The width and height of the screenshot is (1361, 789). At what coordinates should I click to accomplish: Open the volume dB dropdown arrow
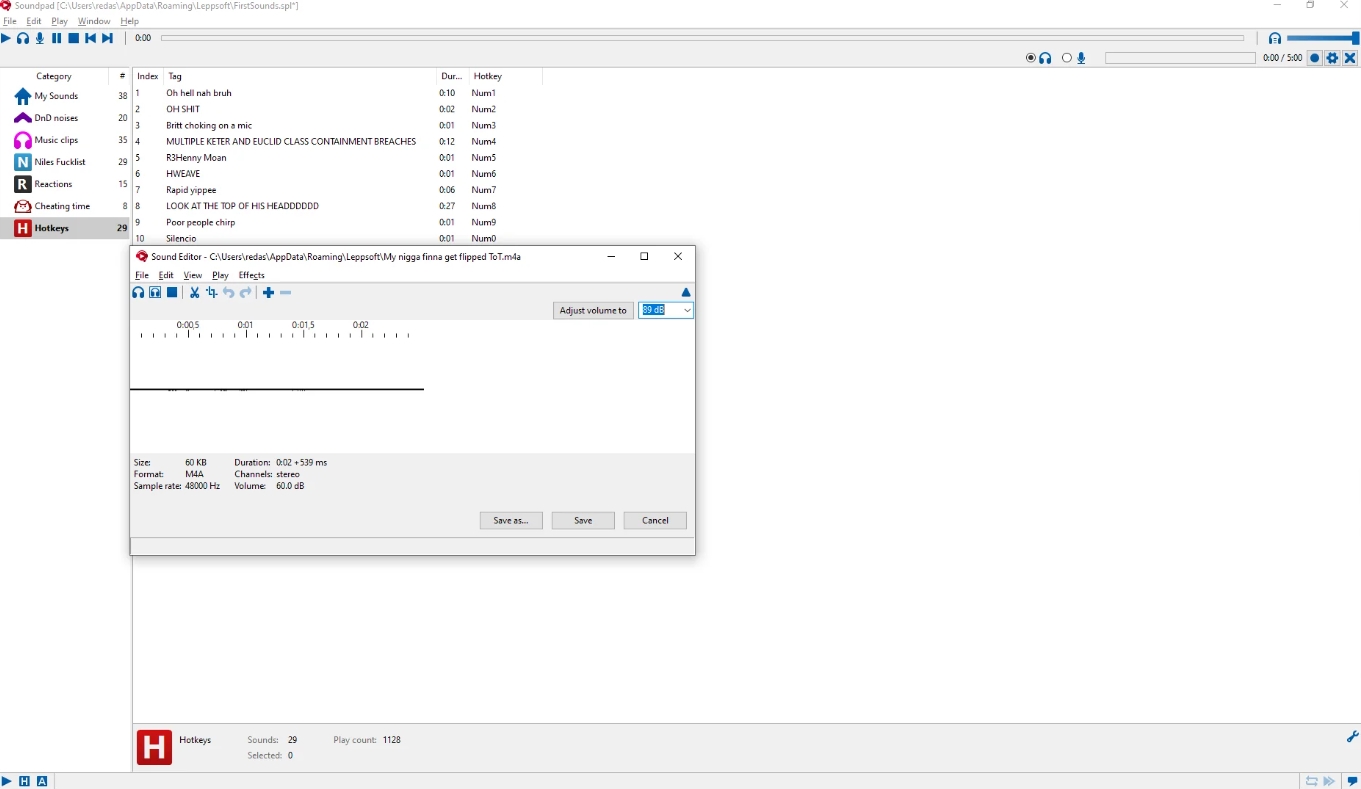(x=686, y=311)
